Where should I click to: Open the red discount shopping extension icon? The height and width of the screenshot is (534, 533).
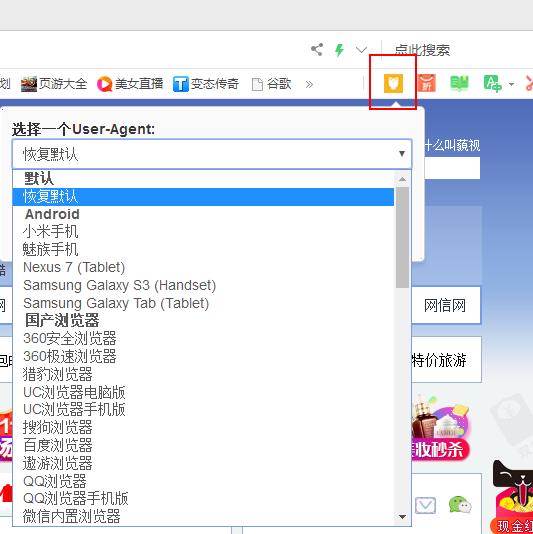click(426, 83)
